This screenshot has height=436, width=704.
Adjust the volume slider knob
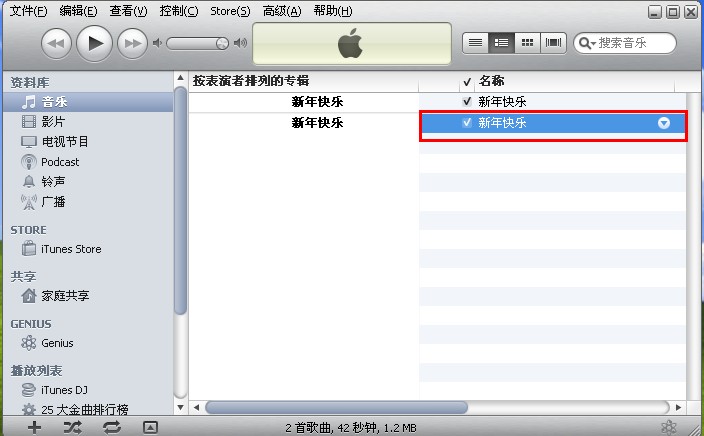click(x=222, y=44)
